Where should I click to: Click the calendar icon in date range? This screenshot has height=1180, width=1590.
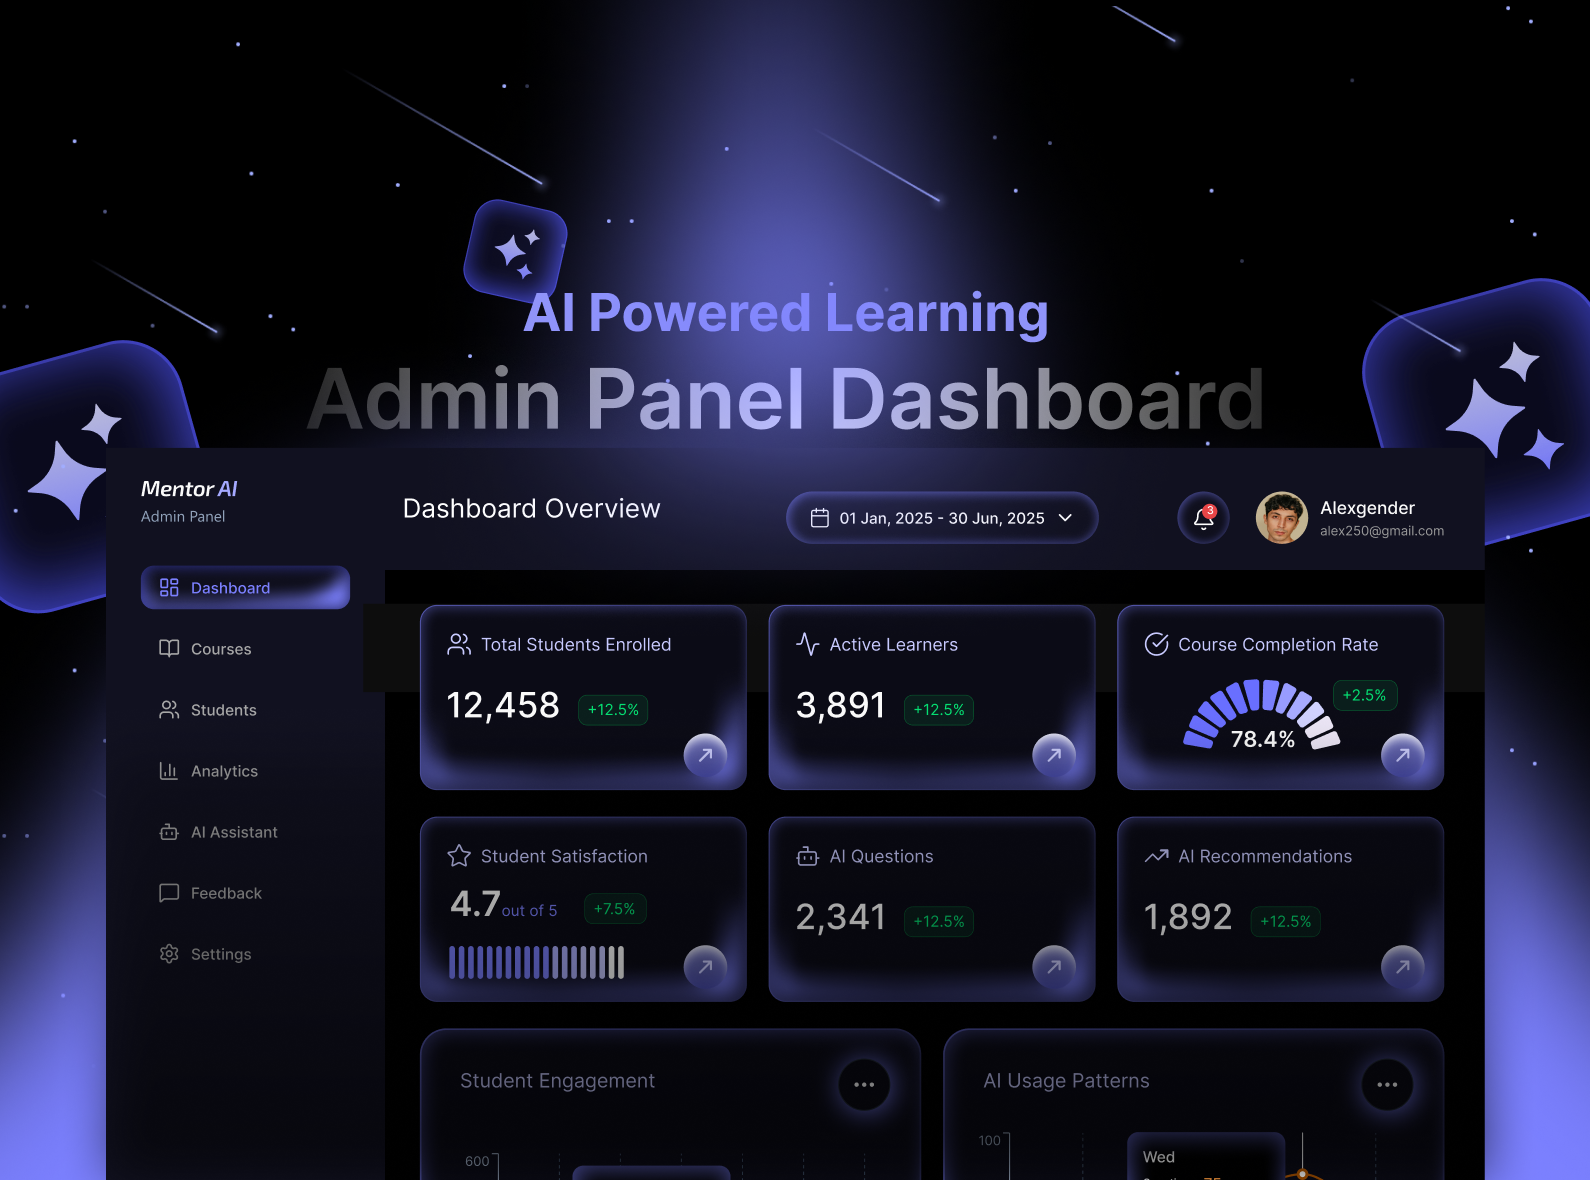point(820,518)
